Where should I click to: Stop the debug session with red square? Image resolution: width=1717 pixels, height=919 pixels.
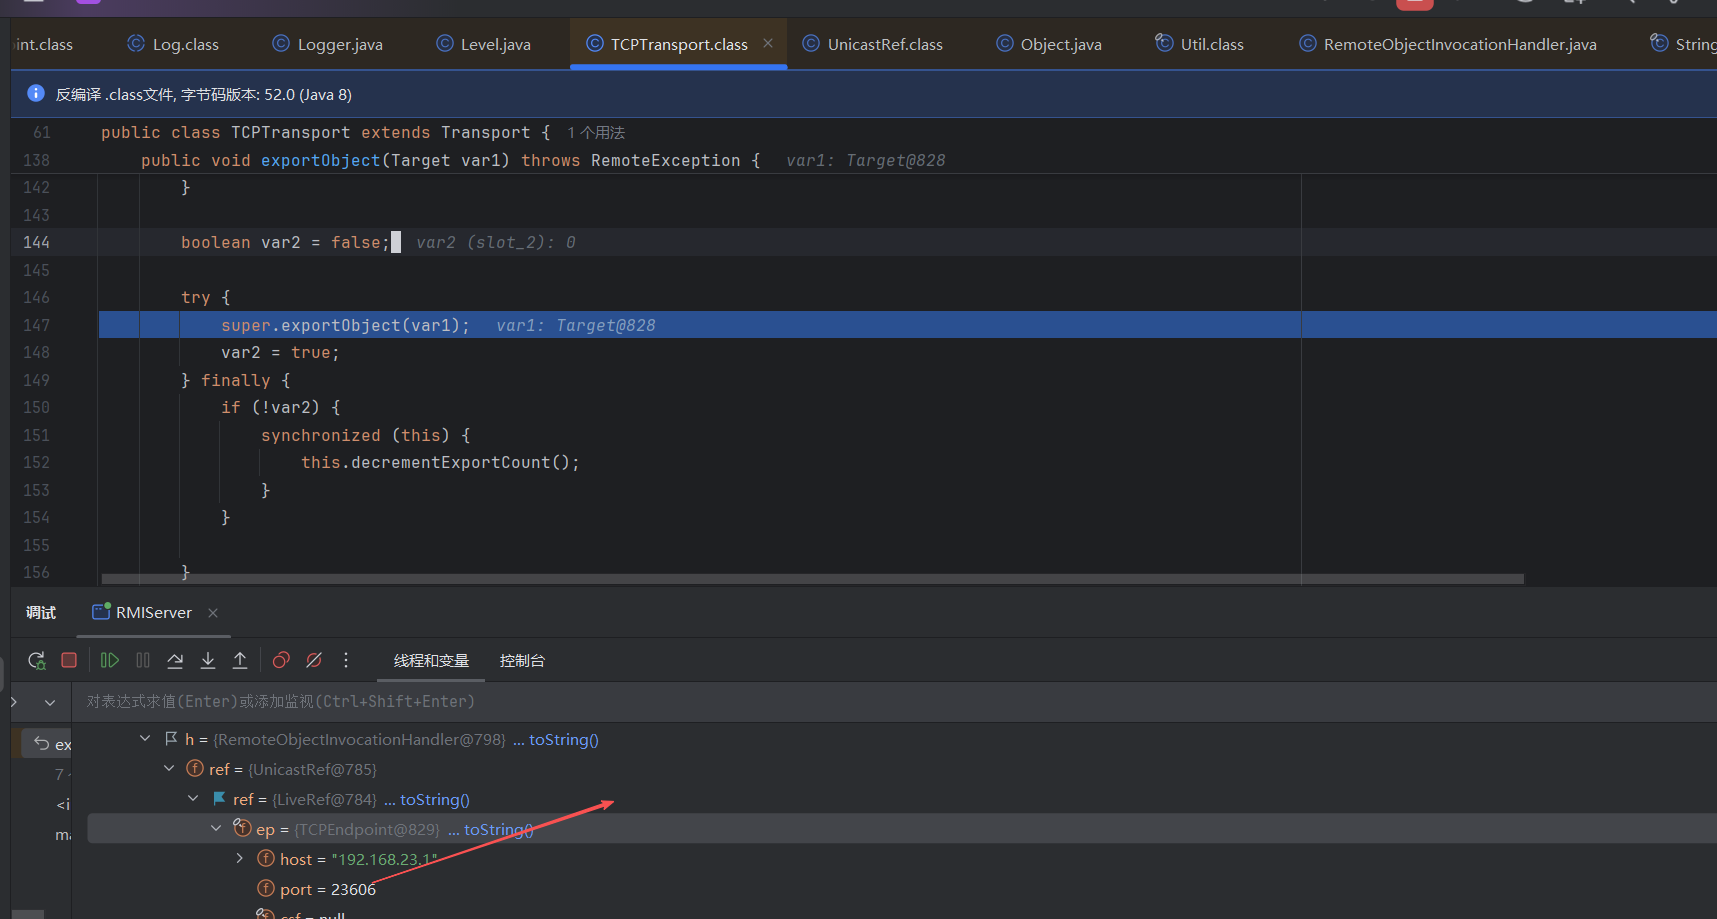(69, 660)
